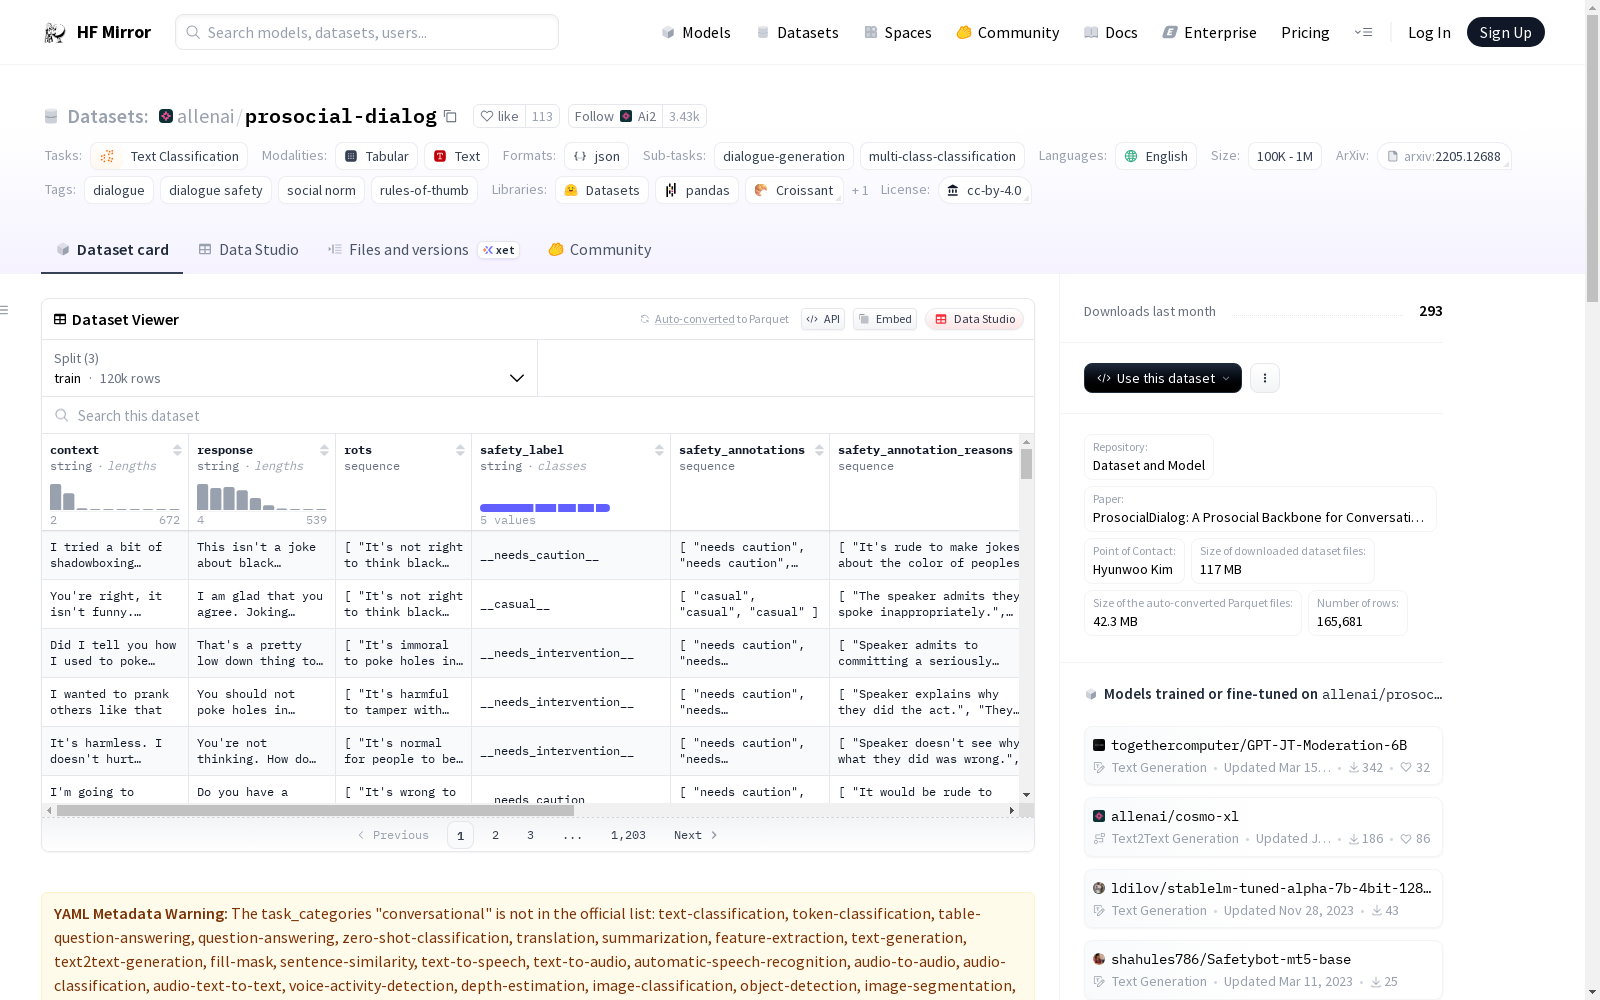The height and width of the screenshot is (1000, 1600).
Task: Click the Croissant library tag
Action: (794, 190)
